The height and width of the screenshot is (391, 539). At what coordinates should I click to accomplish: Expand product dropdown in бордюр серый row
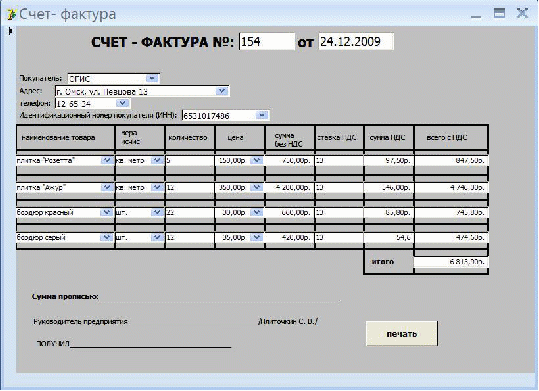[x=107, y=237]
